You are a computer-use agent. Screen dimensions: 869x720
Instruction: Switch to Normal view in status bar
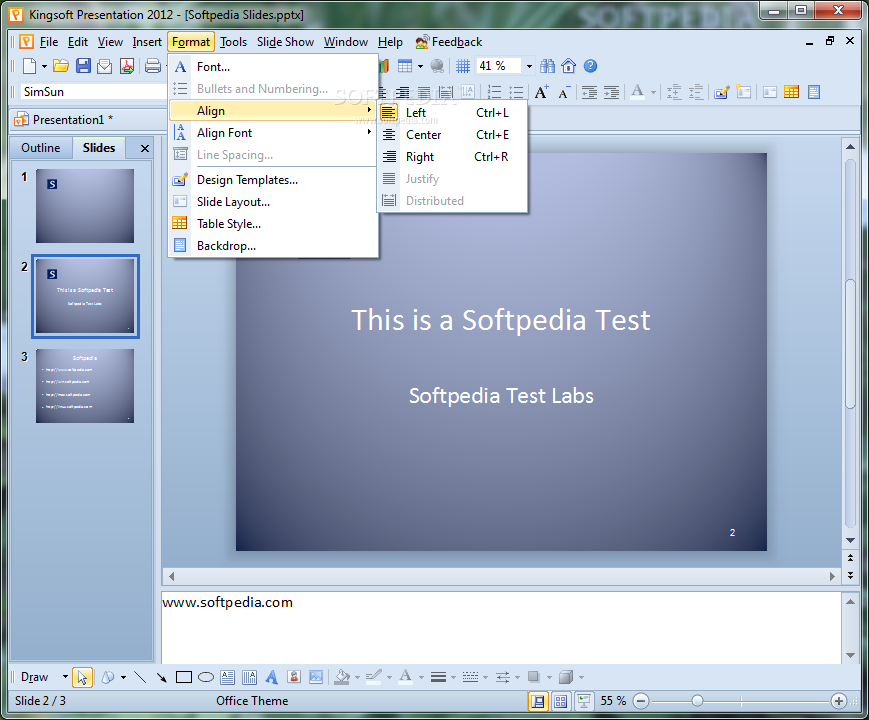(538, 701)
